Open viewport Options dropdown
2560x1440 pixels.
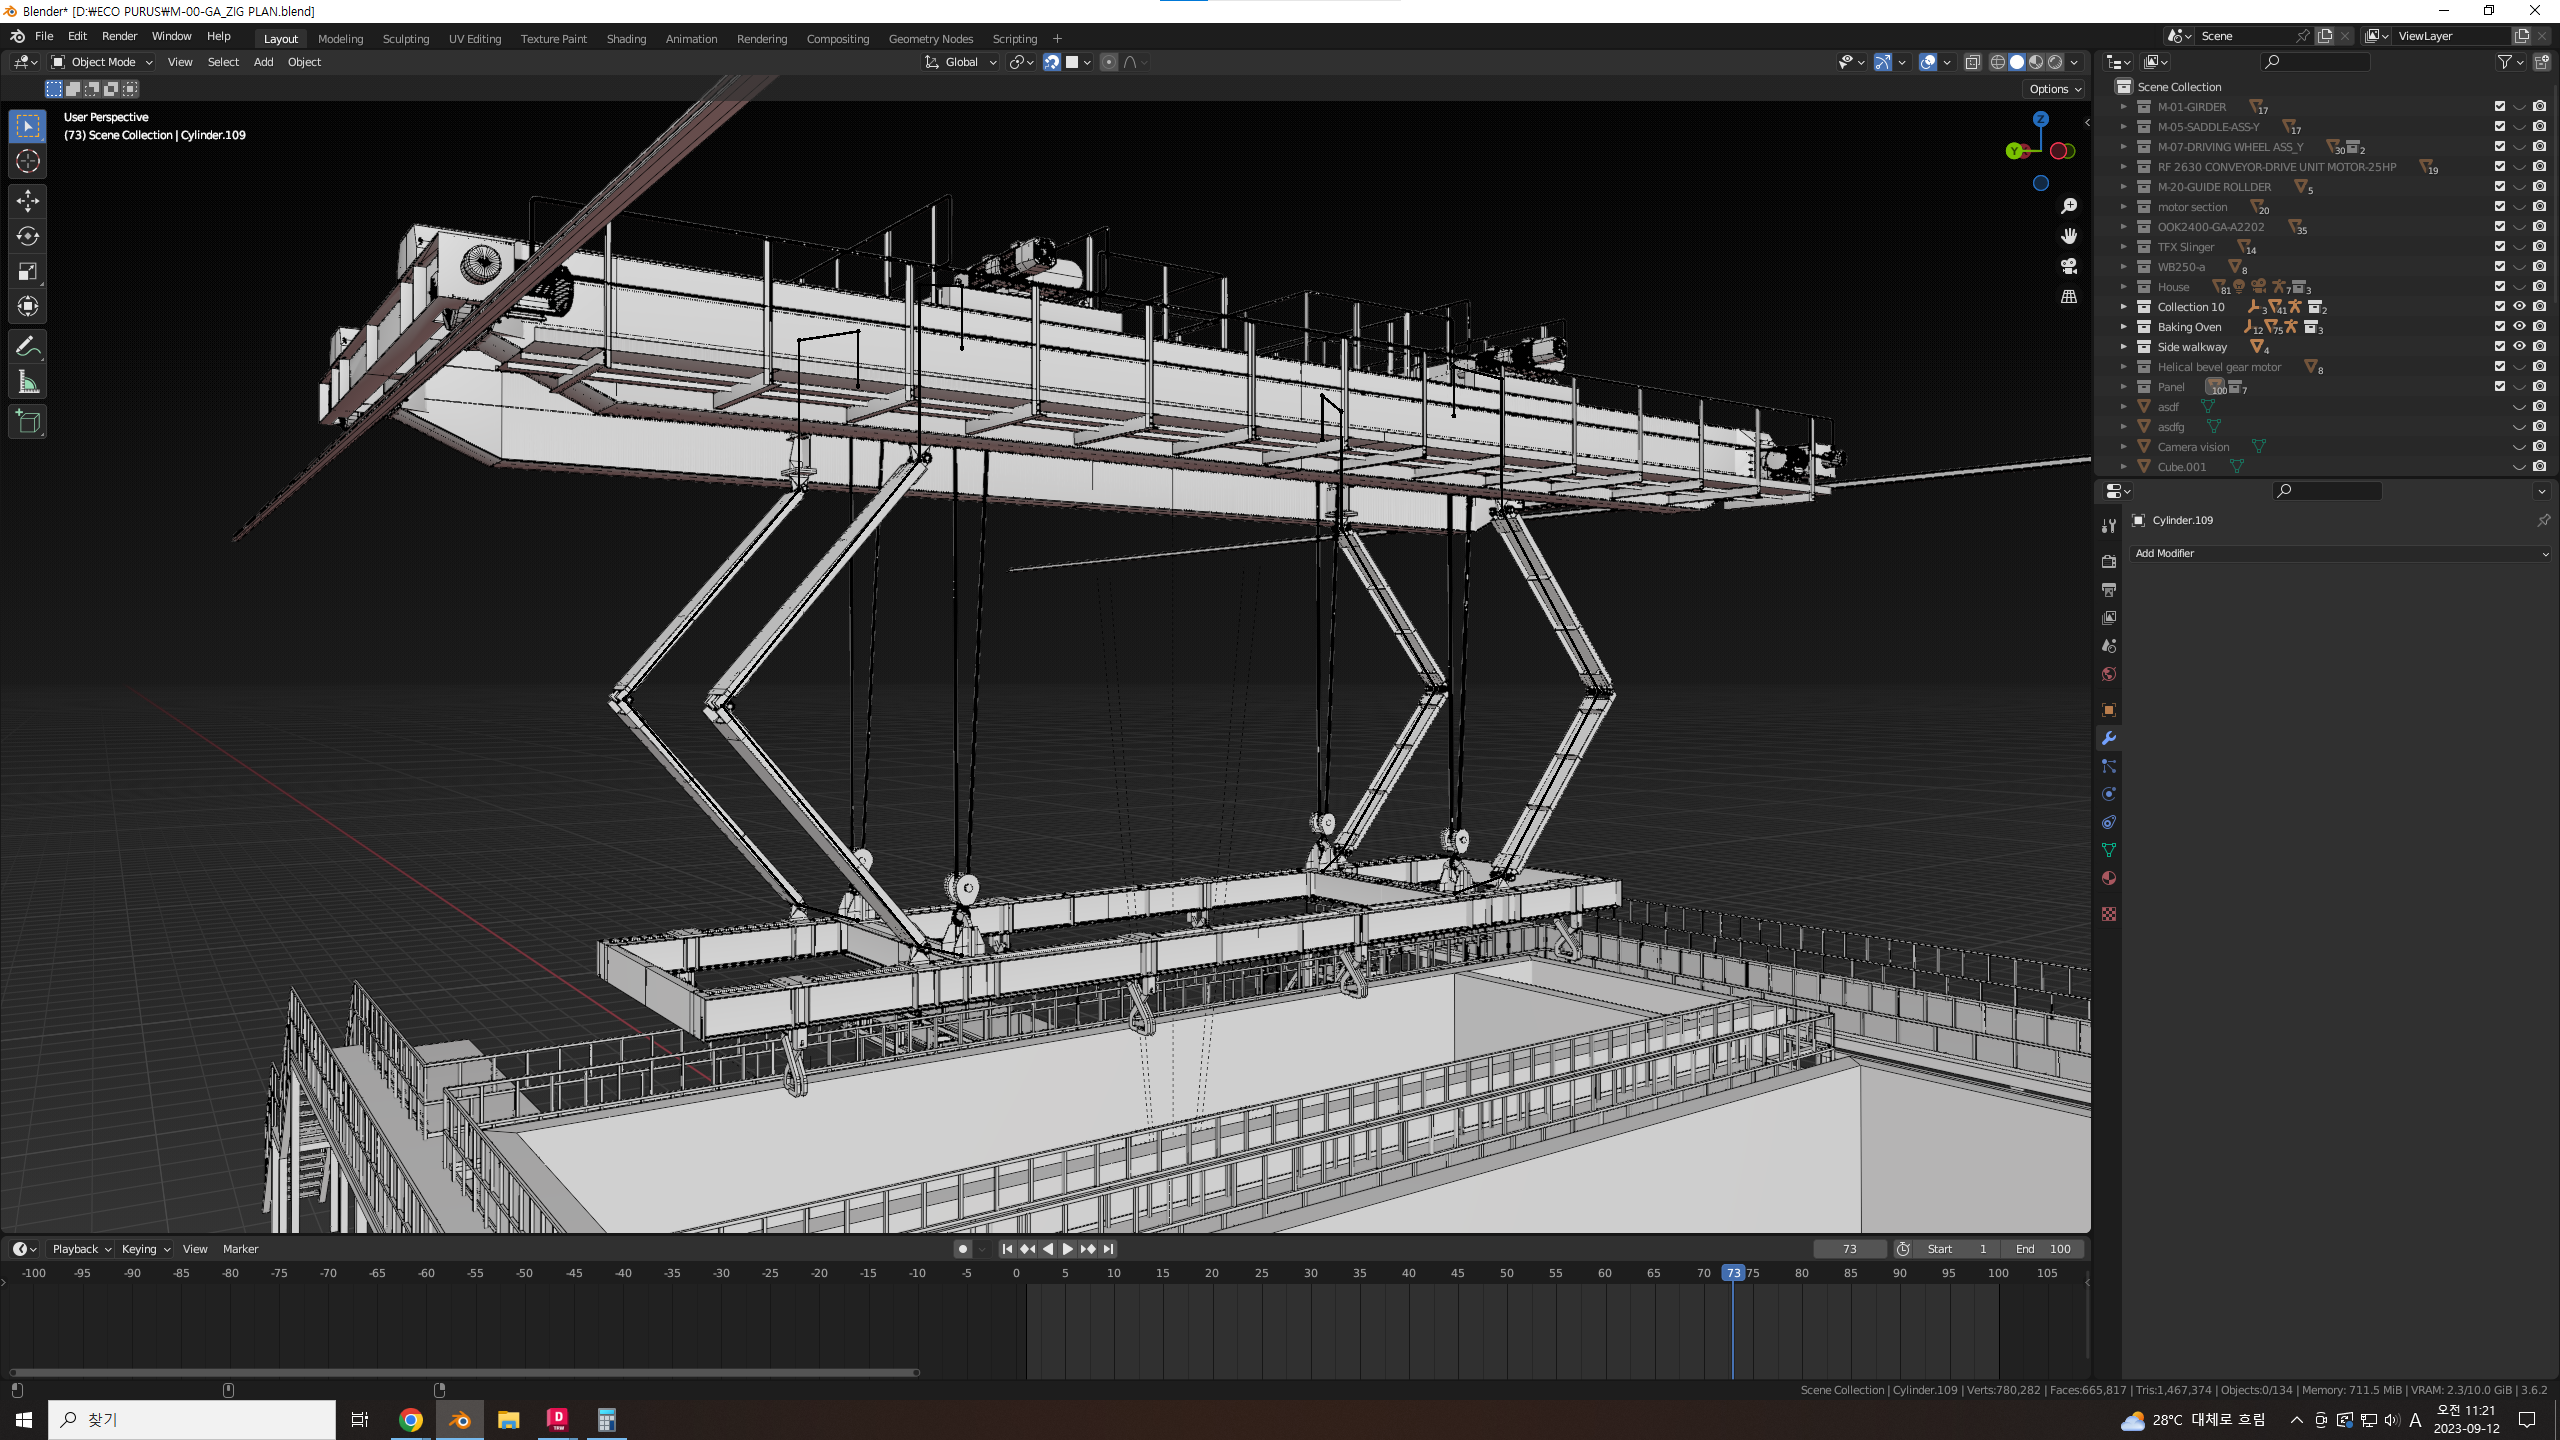(x=2055, y=89)
